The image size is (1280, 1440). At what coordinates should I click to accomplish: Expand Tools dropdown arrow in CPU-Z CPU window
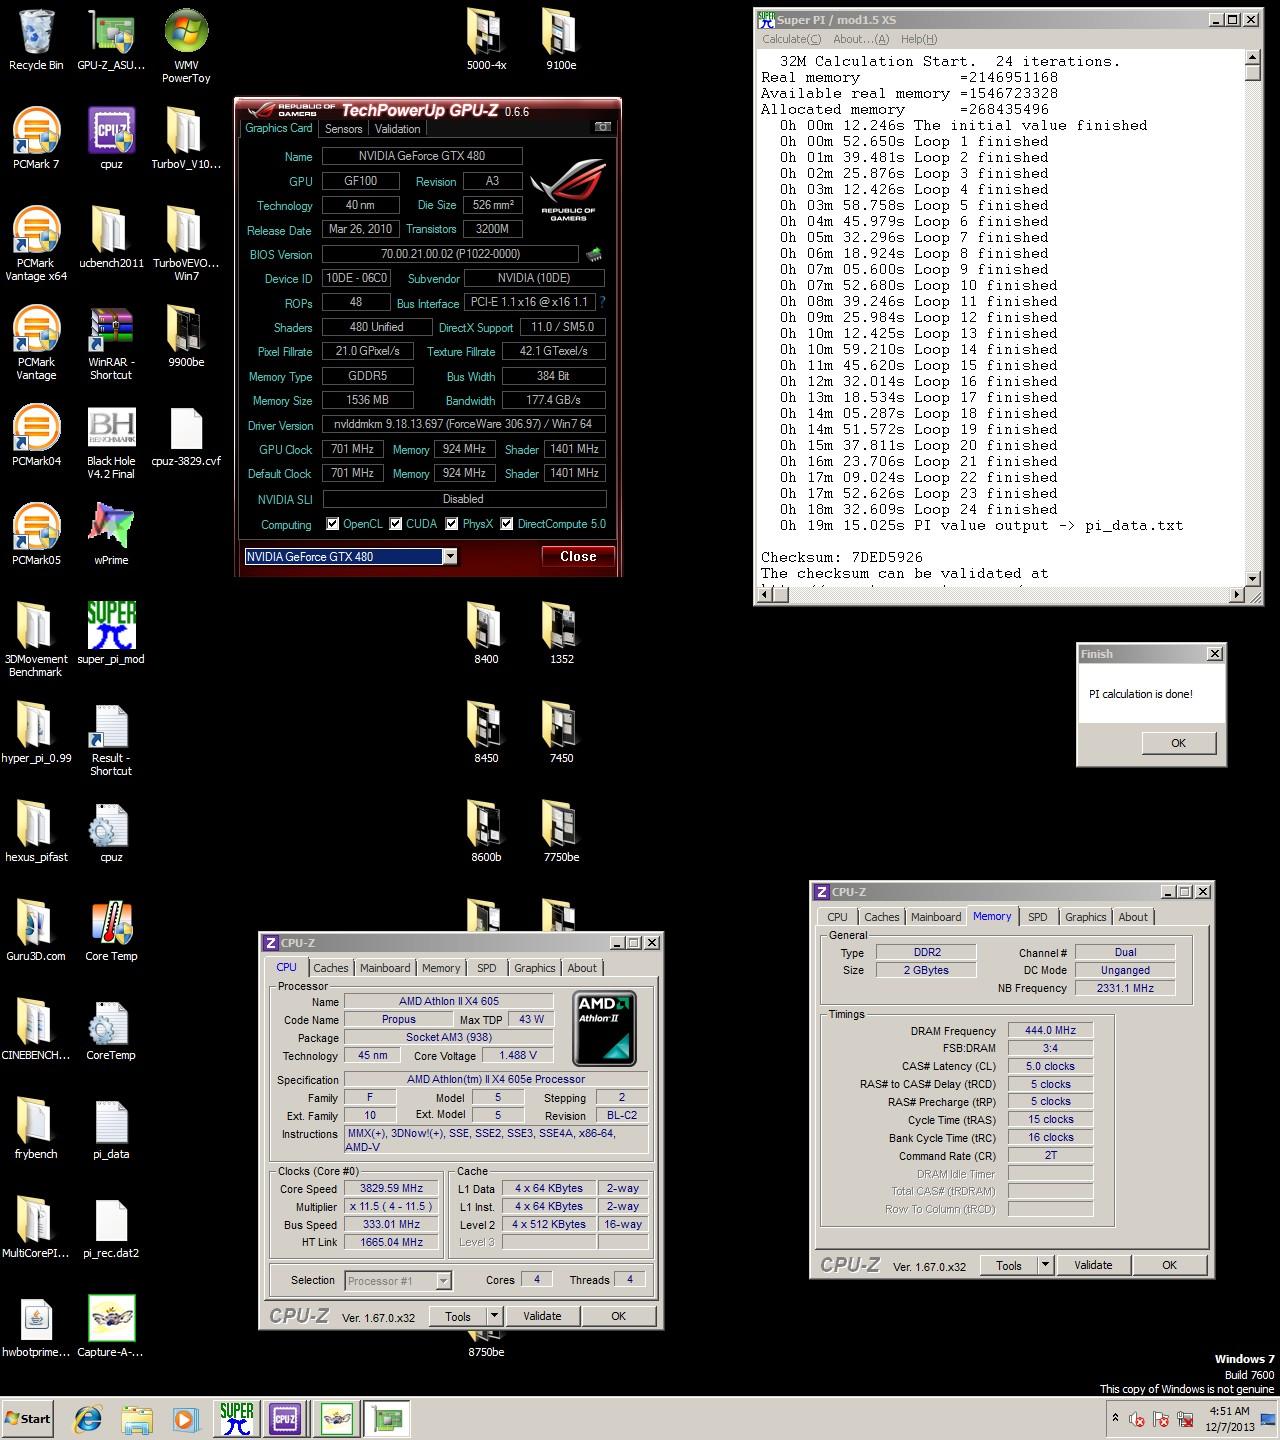coord(494,1316)
